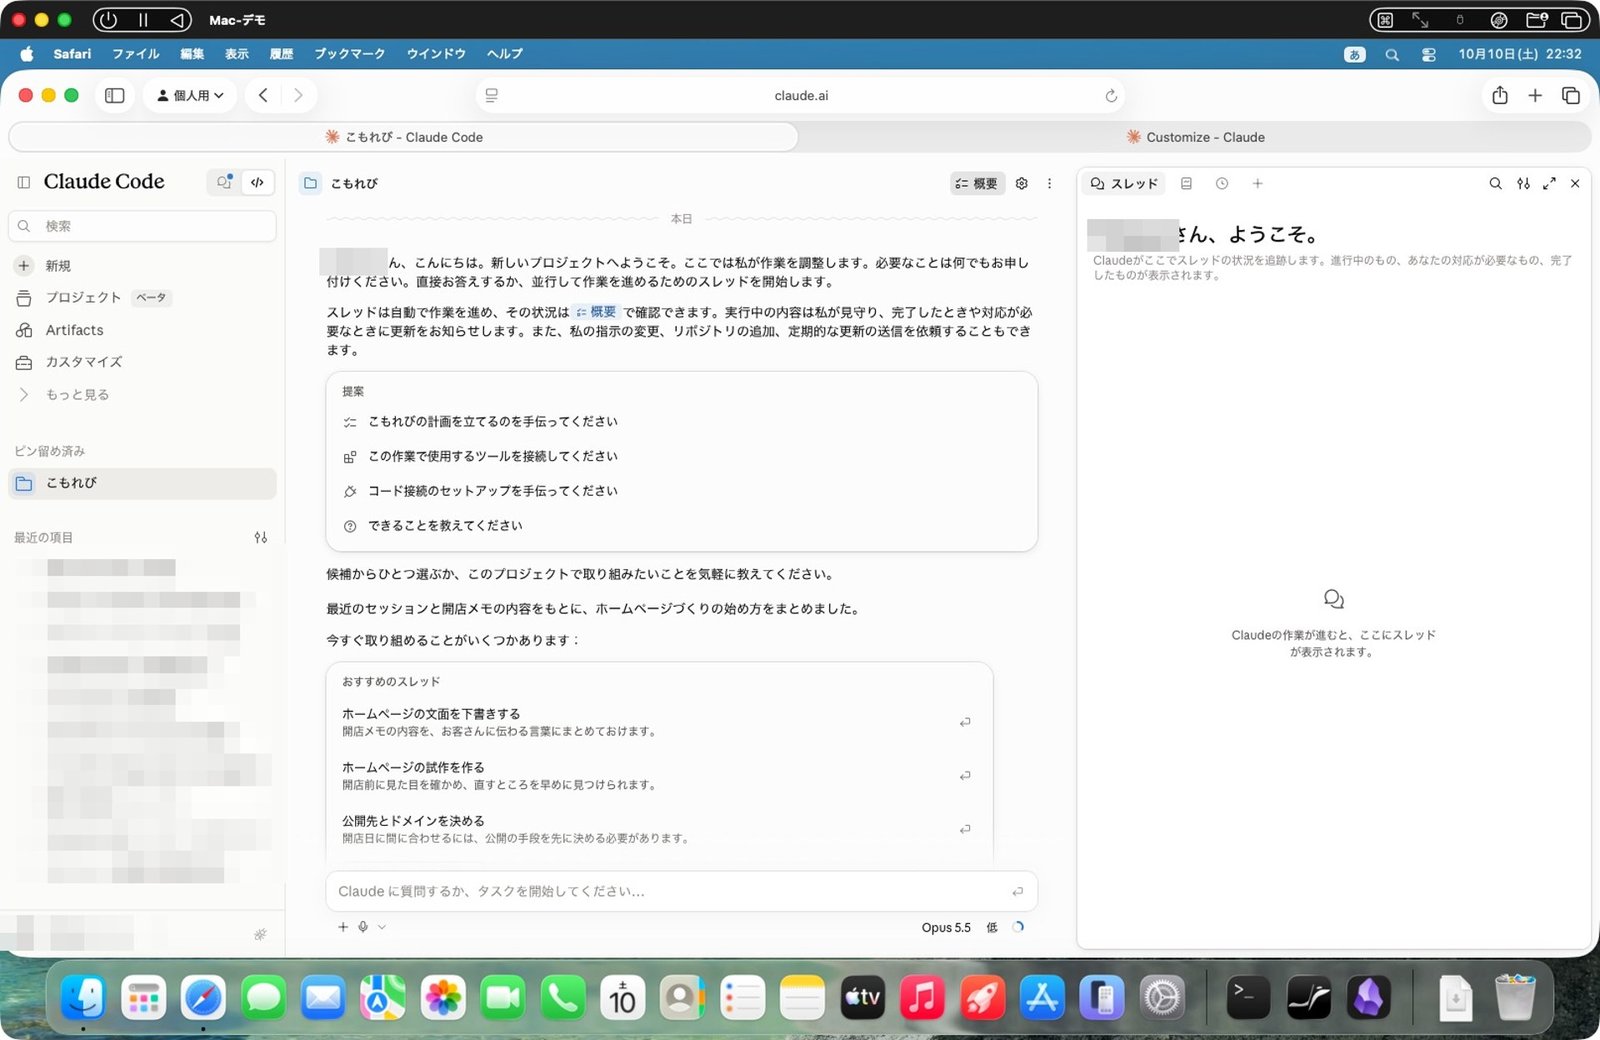The width and height of the screenshot is (1600, 1040).
Task: Click the claude.ai address bar
Action: [x=801, y=96]
